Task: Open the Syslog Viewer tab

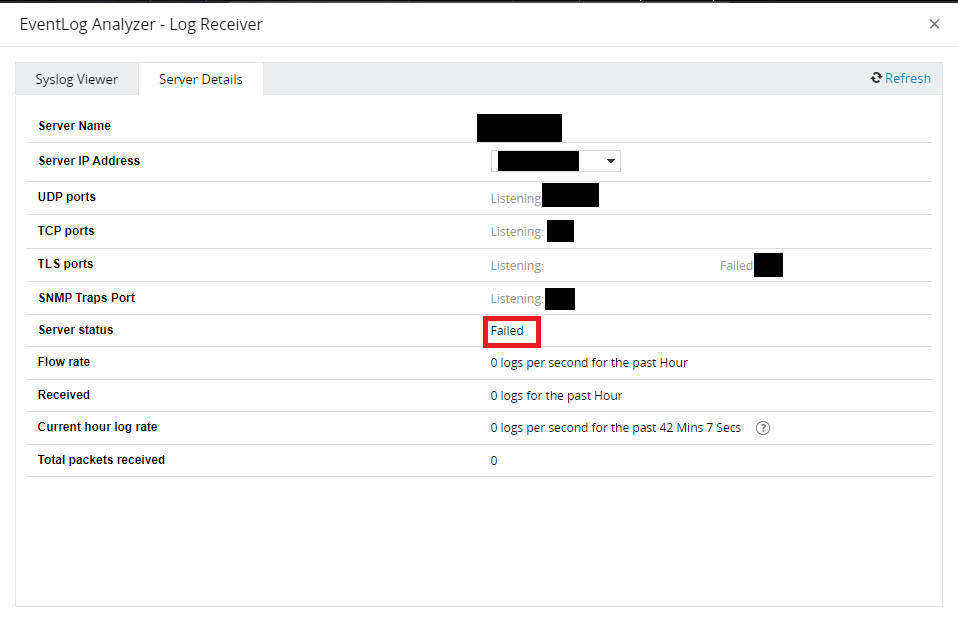Action: [x=76, y=79]
